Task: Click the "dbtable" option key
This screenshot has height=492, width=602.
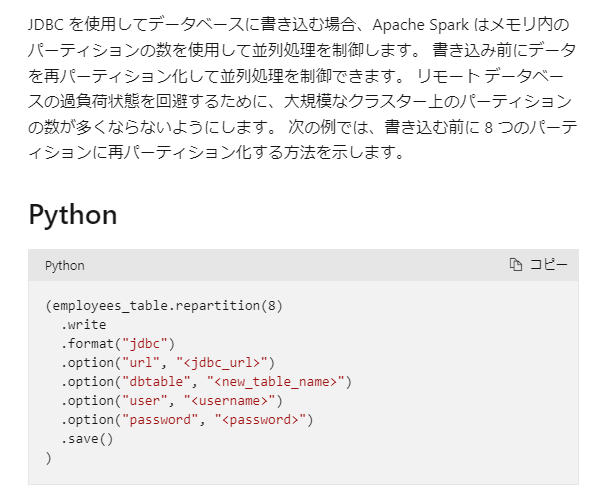Action: pos(156,382)
